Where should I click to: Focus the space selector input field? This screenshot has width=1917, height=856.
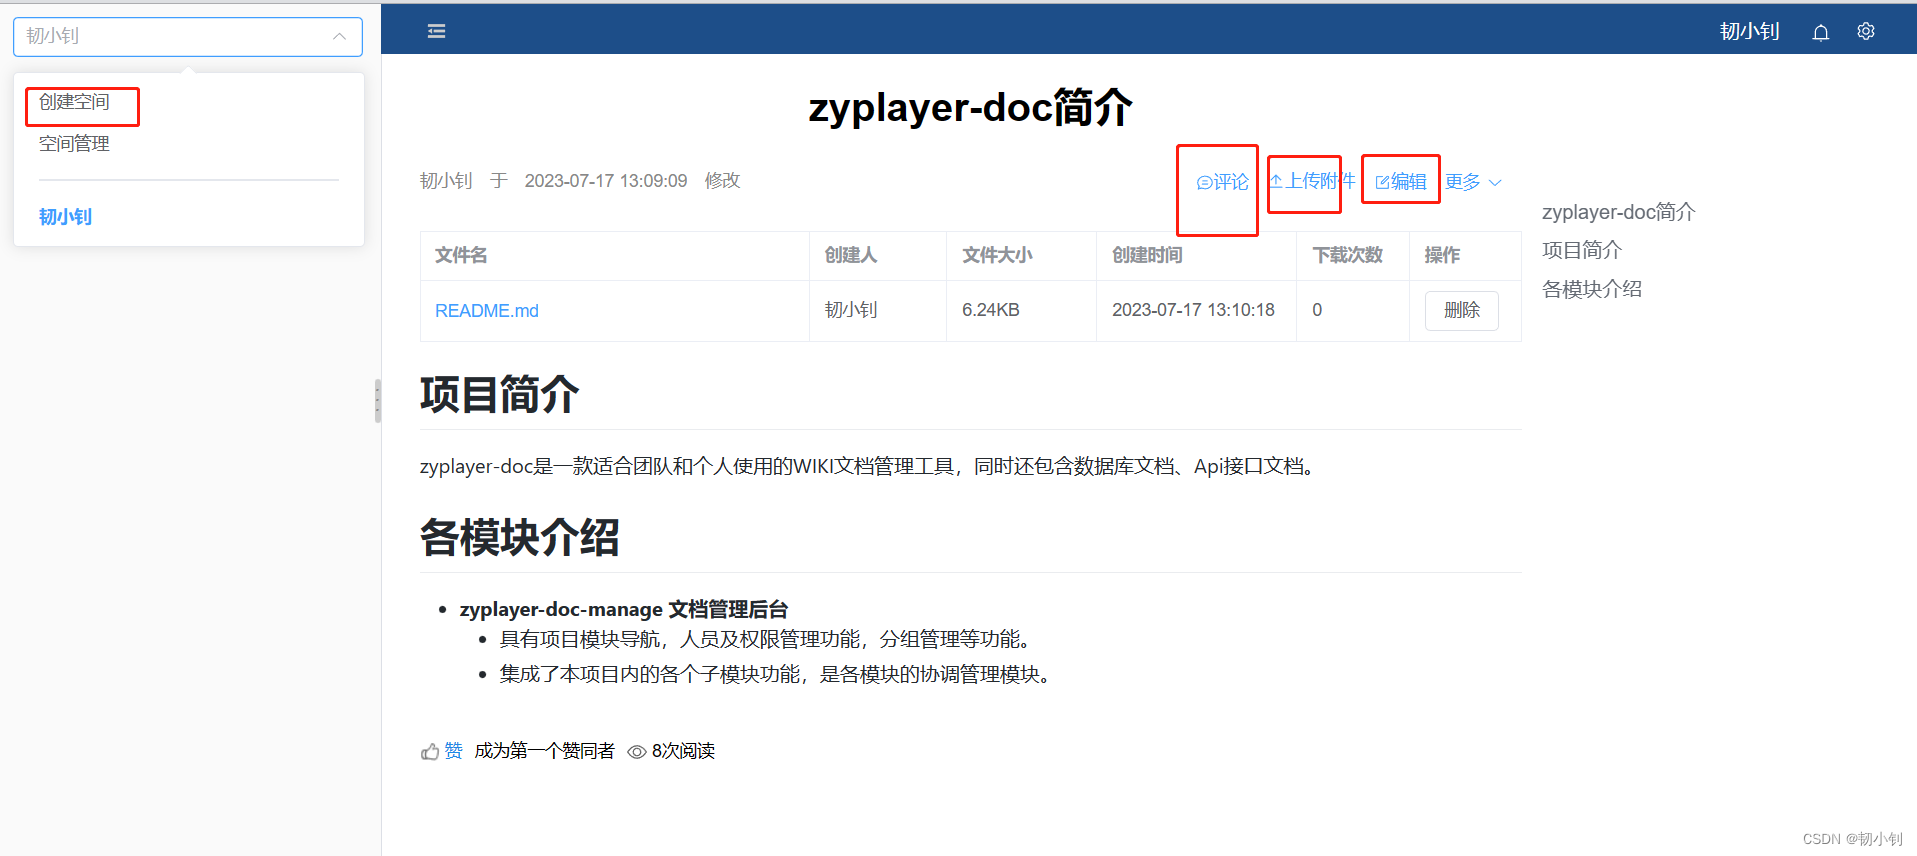(188, 36)
